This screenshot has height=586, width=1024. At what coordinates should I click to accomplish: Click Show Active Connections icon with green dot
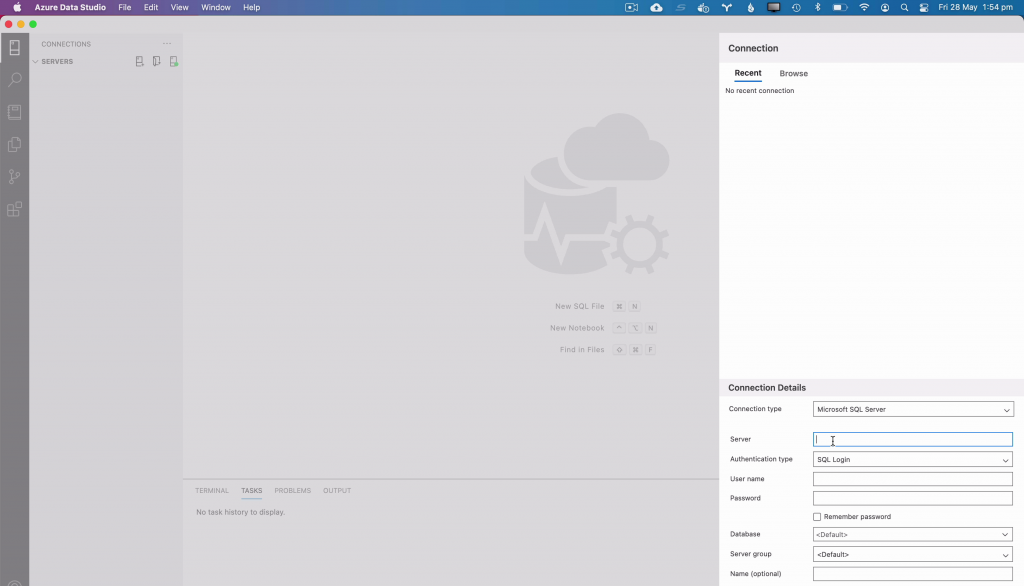pyautogui.click(x=173, y=62)
